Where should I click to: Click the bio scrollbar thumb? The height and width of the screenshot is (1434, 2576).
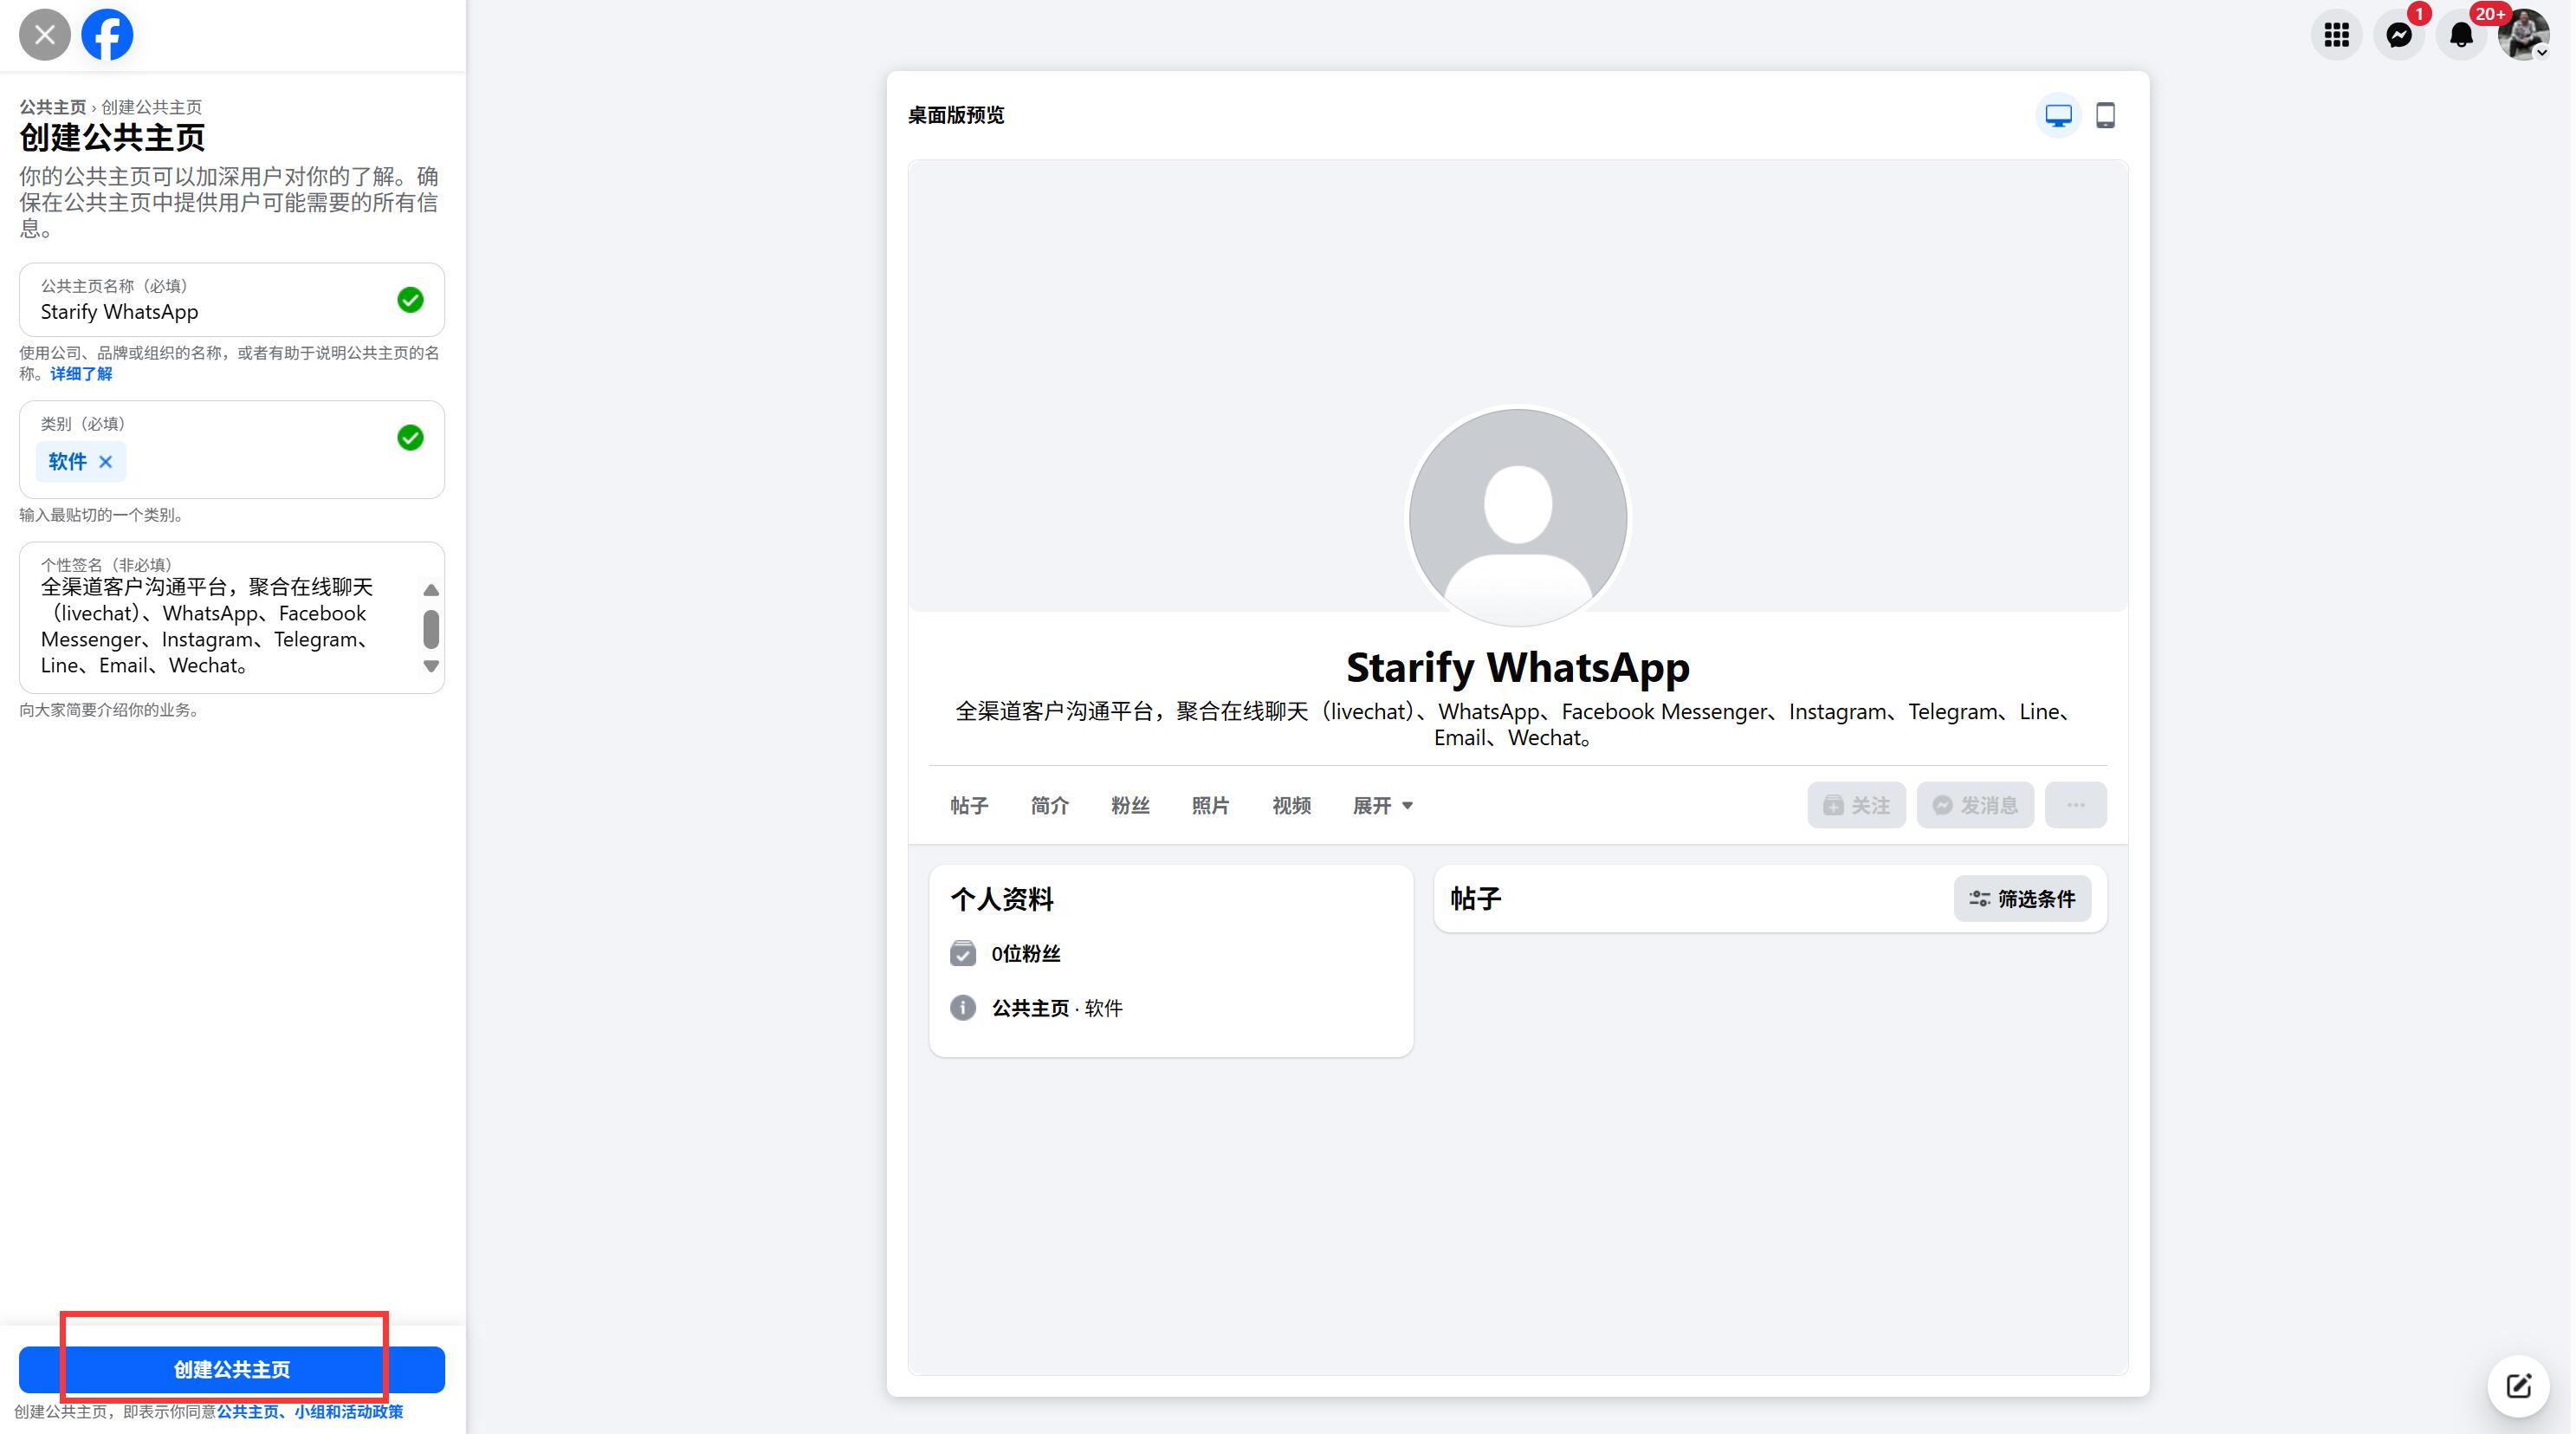tap(432, 630)
